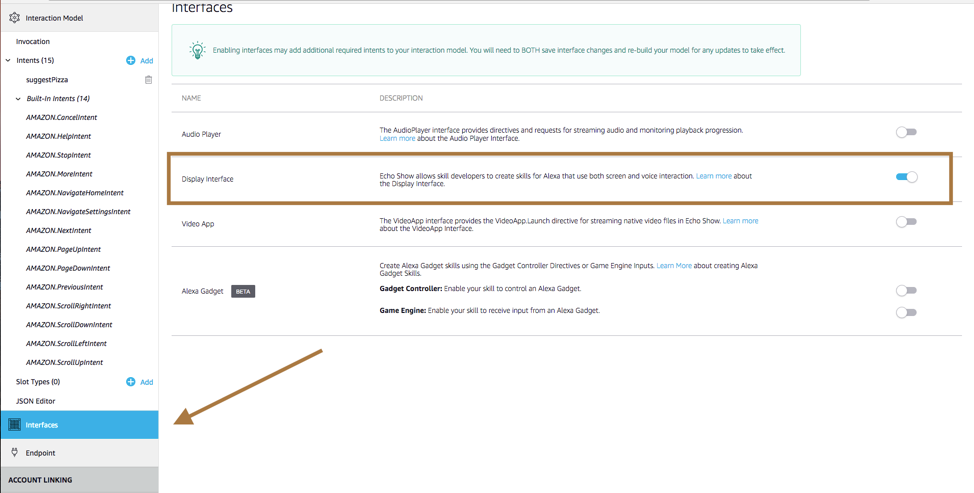Select AMAZON.PageUpIntent in the list
The image size is (974, 493).
point(63,250)
